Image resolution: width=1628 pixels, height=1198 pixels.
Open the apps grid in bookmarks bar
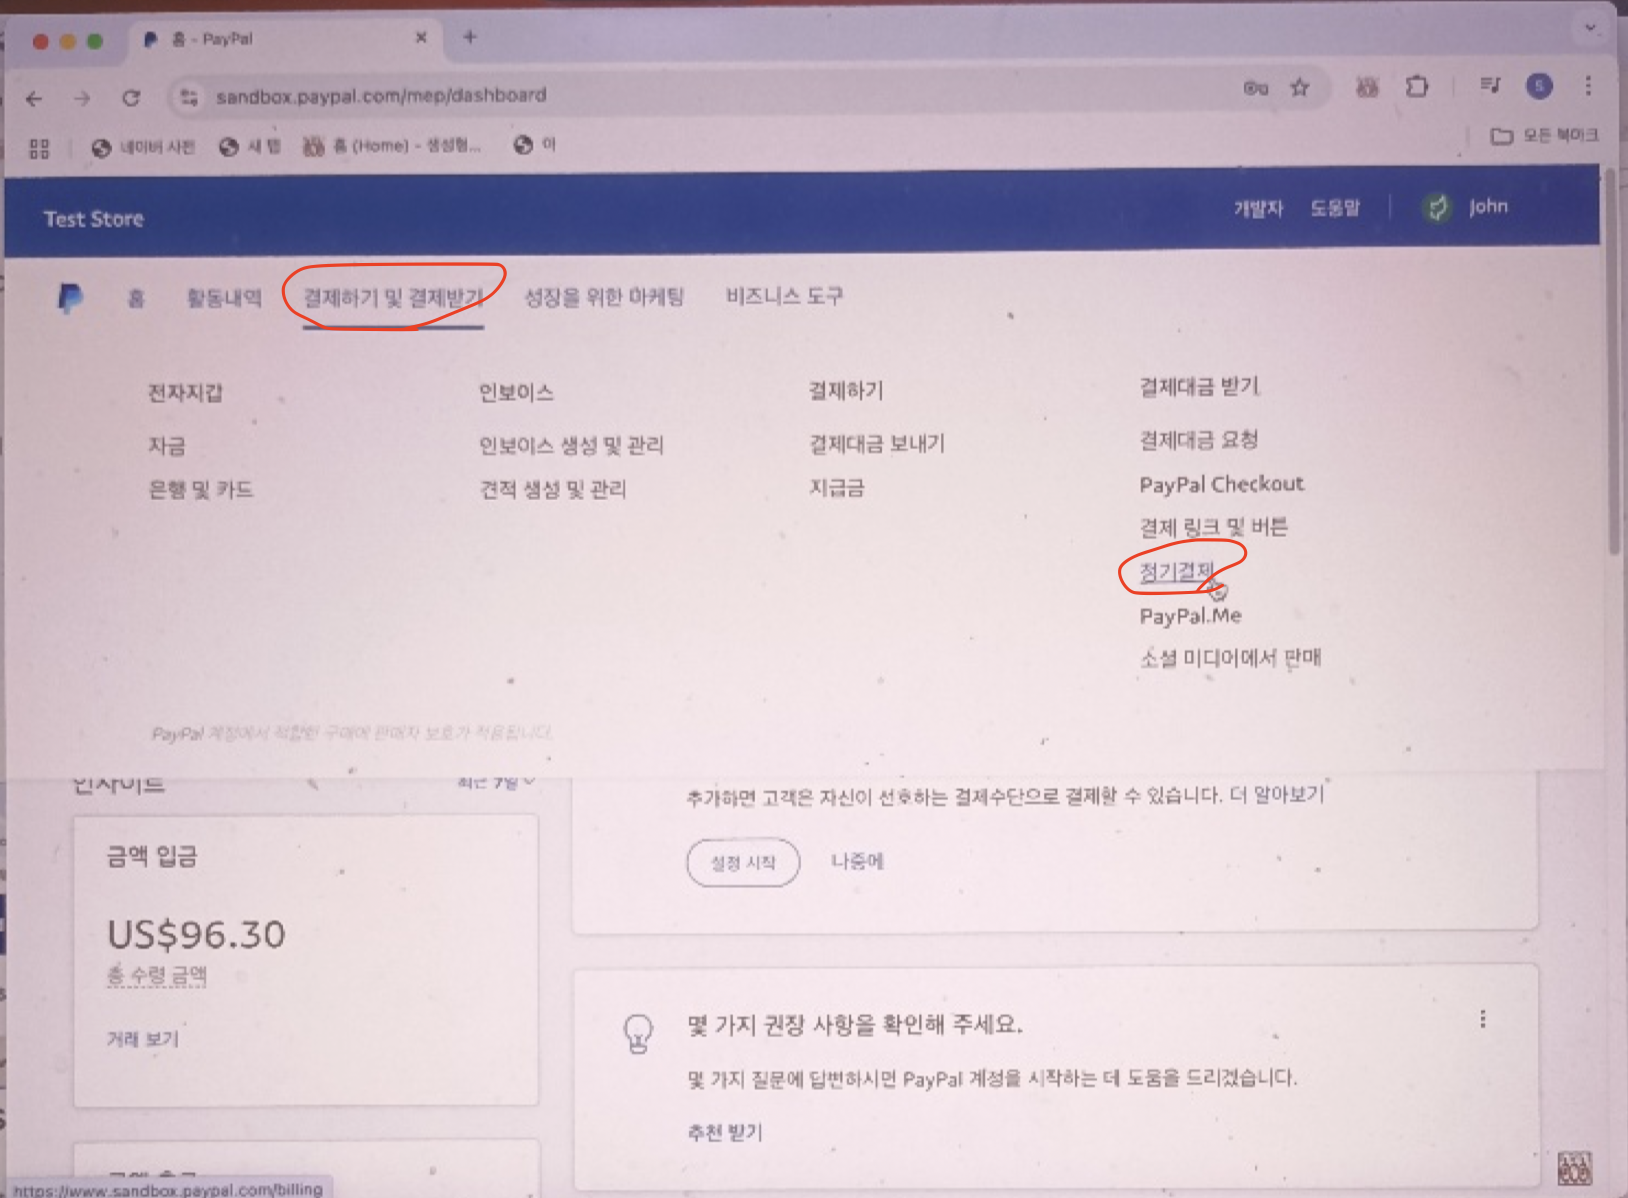(x=39, y=149)
